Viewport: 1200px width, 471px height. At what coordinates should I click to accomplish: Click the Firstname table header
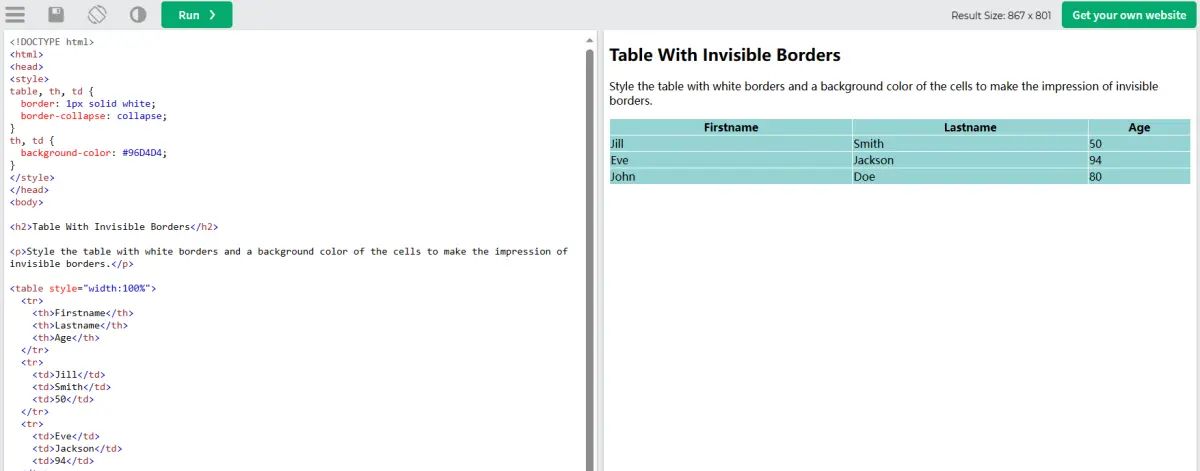point(731,127)
